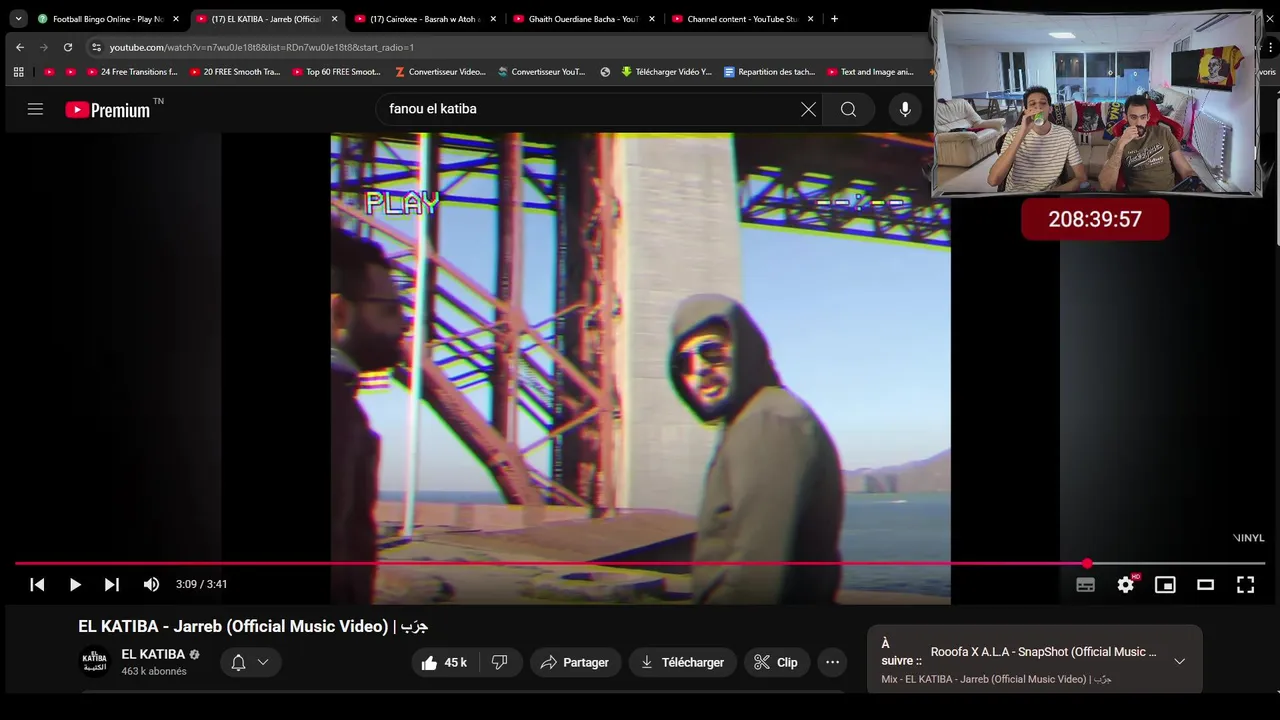Open Convertisseur YouT... bookmark

tap(542, 72)
